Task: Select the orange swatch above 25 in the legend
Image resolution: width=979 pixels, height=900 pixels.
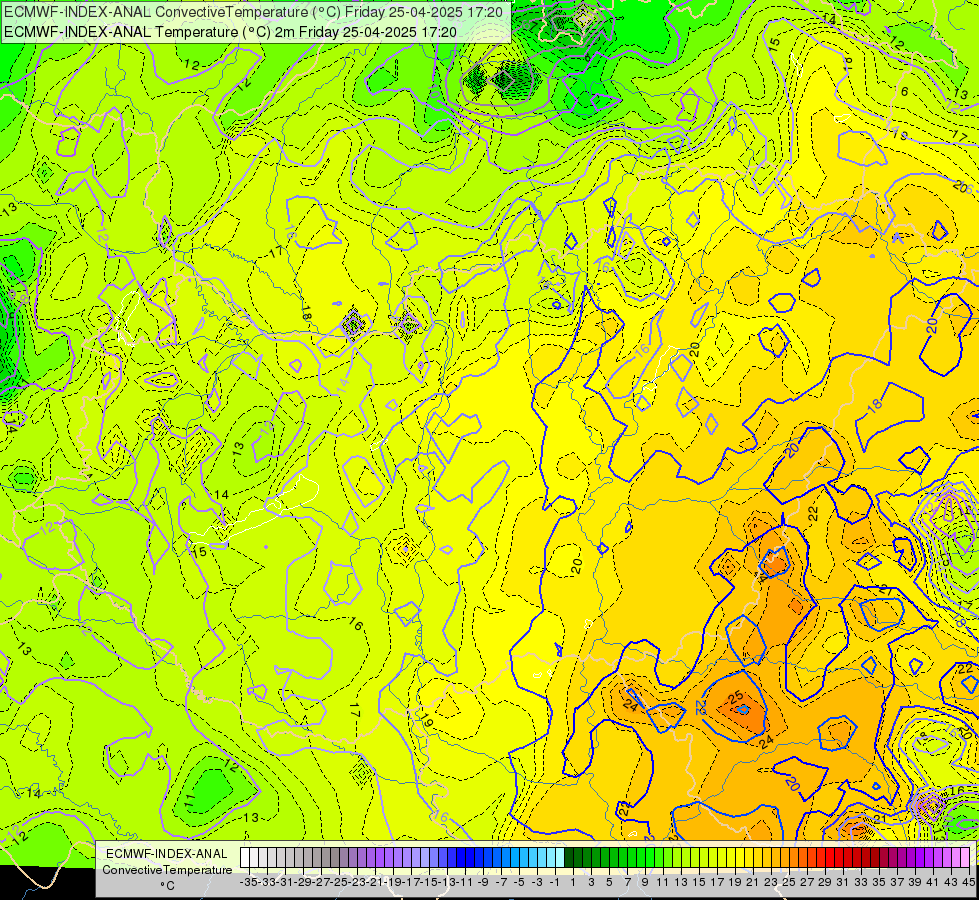Action: 785,857
